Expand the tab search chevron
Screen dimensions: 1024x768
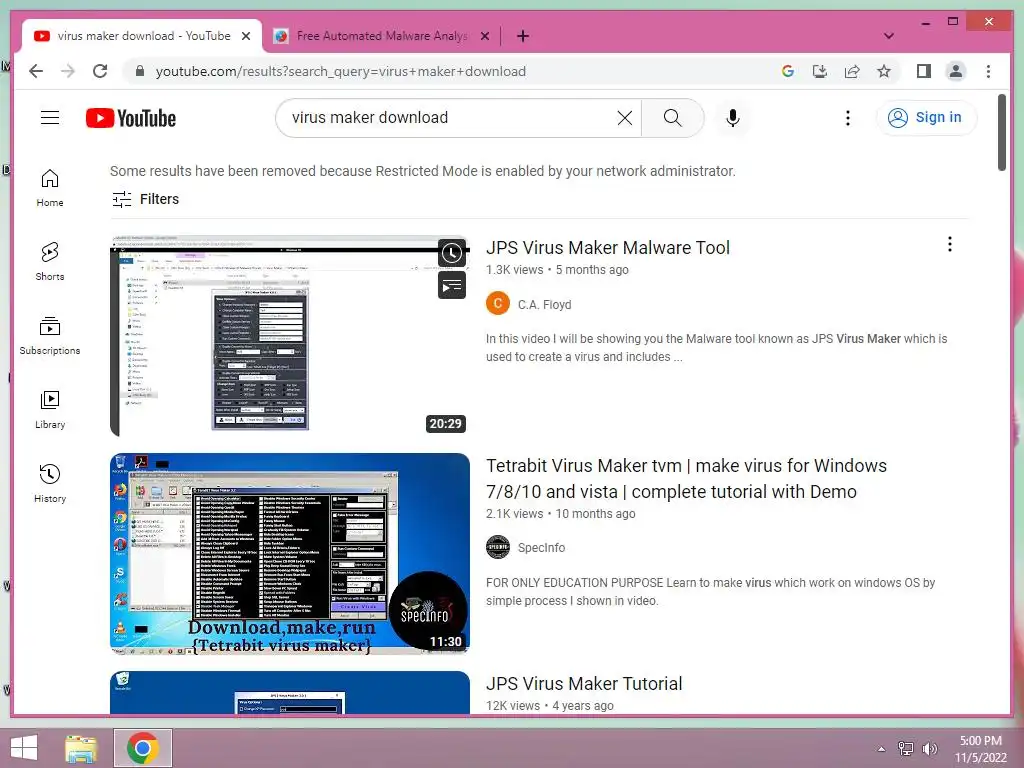pyautogui.click(x=889, y=36)
